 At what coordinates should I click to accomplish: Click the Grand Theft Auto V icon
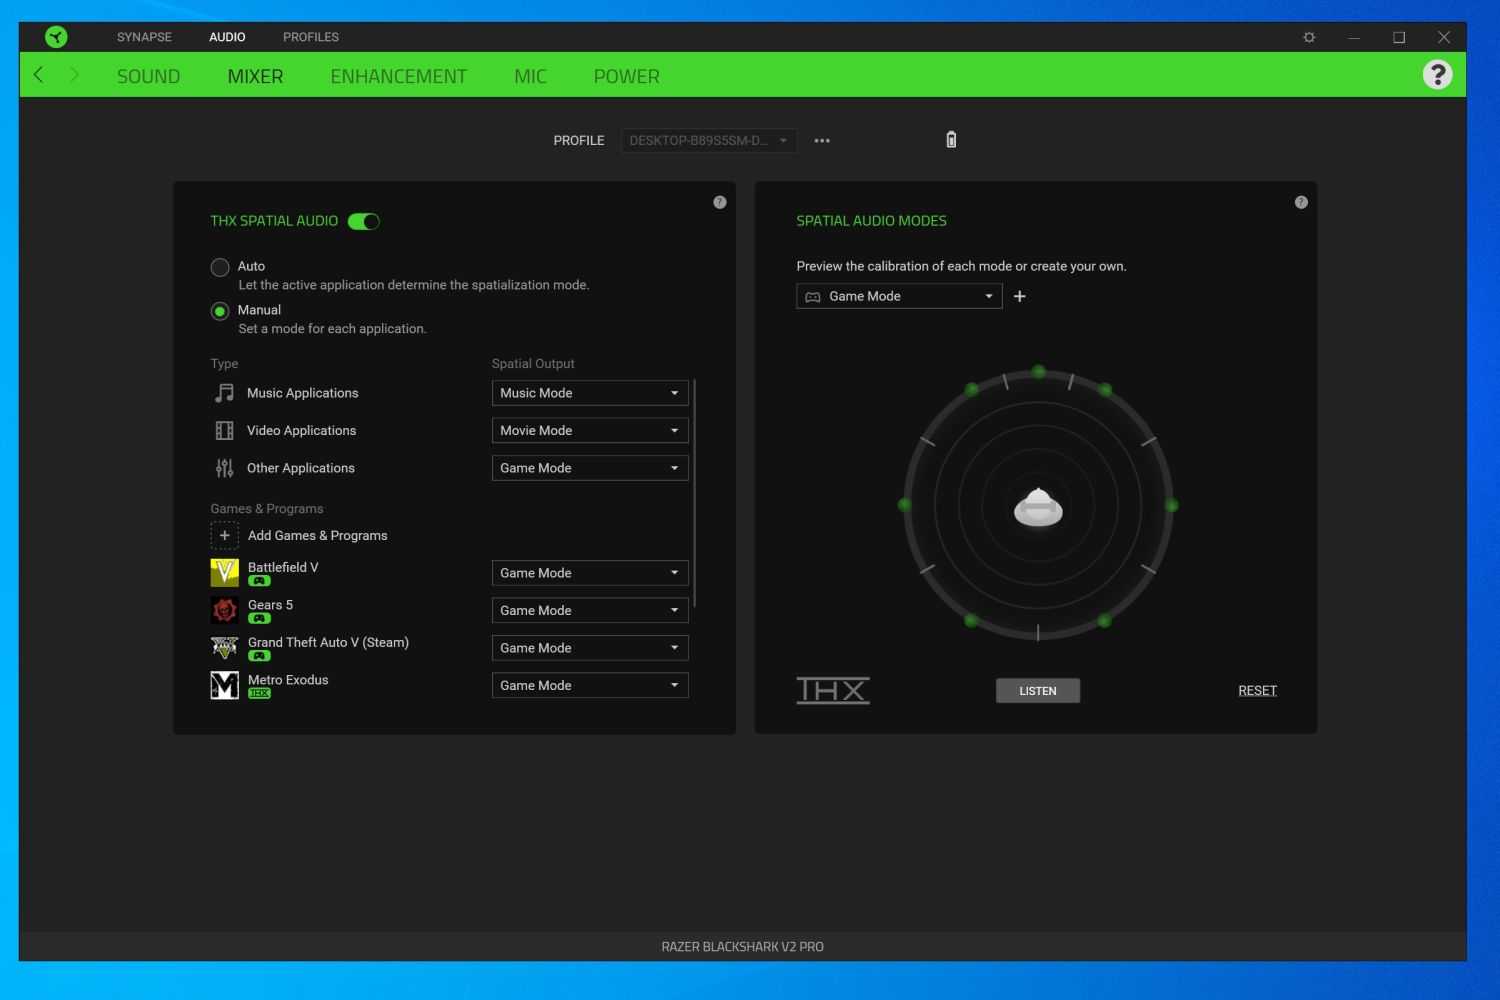(x=225, y=648)
